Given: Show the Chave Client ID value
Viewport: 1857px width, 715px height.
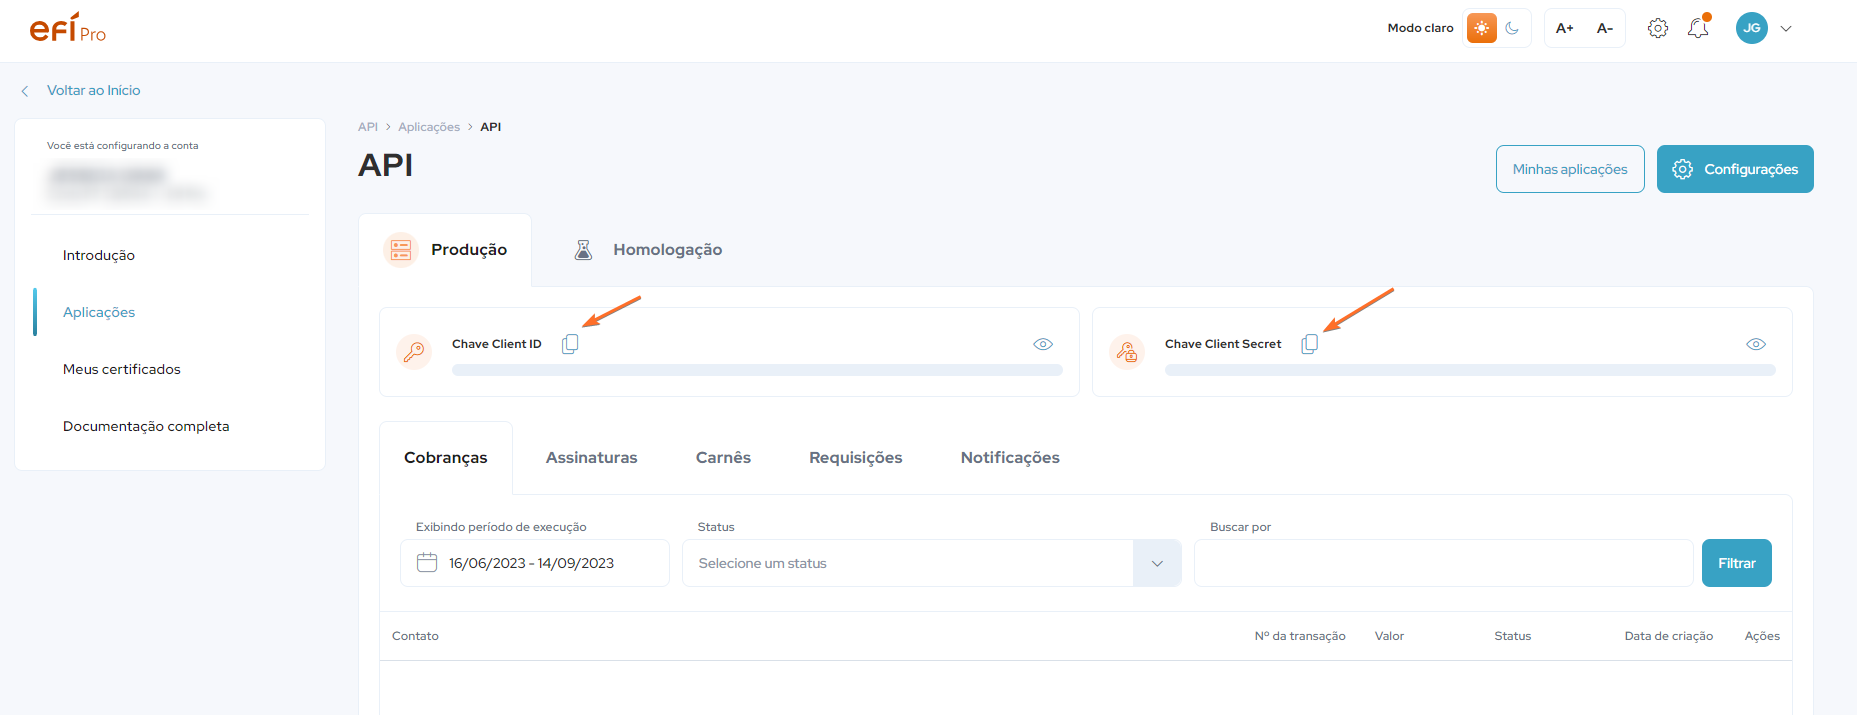Looking at the screenshot, I should [x=1043, y=344].
